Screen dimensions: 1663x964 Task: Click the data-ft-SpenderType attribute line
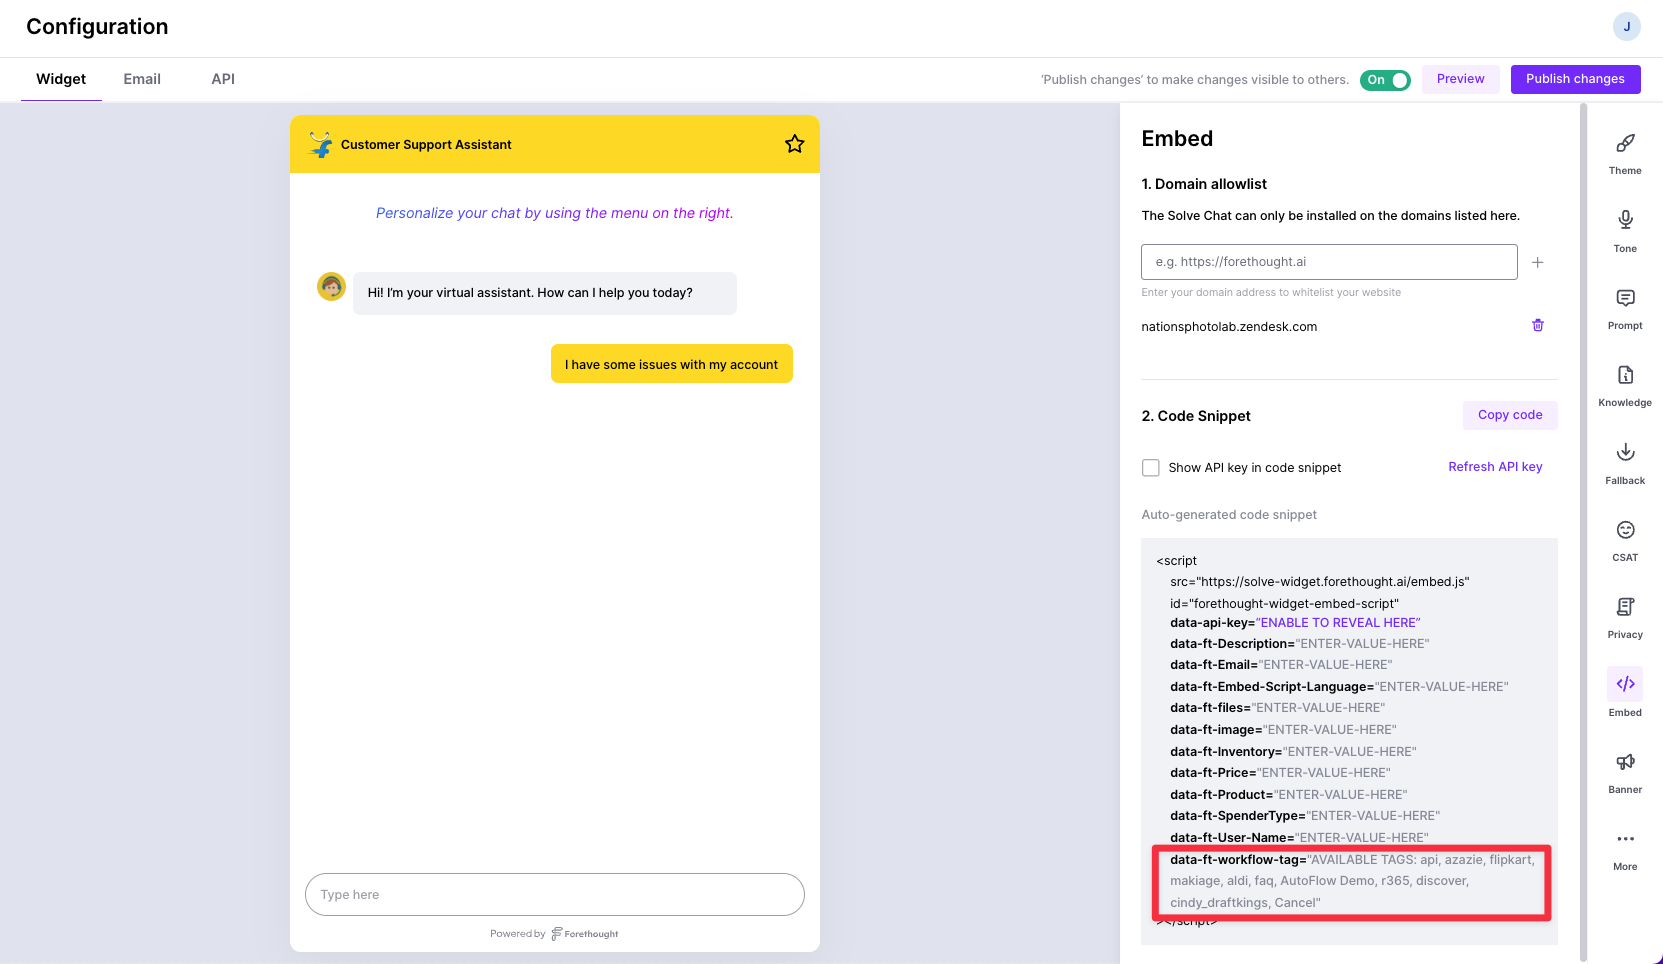[1305, 816]
